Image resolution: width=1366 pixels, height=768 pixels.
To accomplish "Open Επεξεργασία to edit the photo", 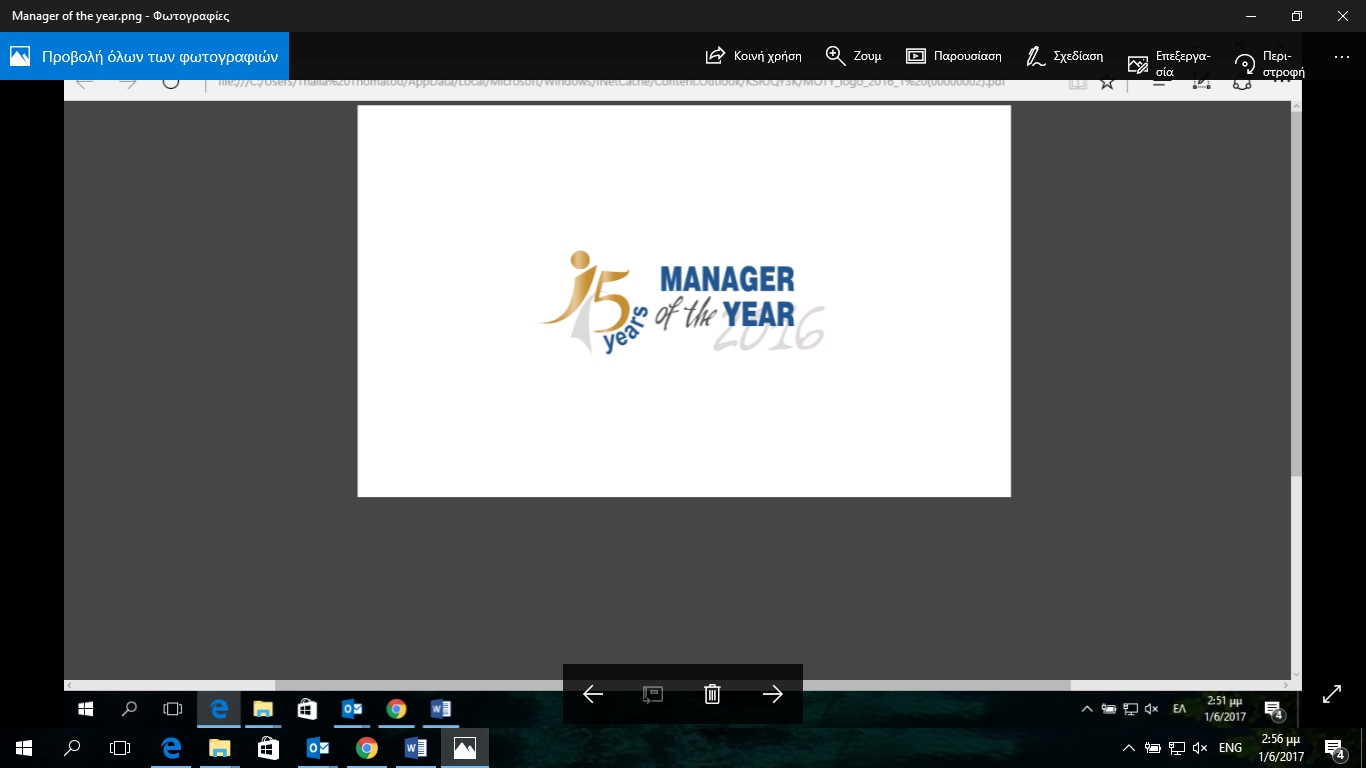I will 1138,62.
